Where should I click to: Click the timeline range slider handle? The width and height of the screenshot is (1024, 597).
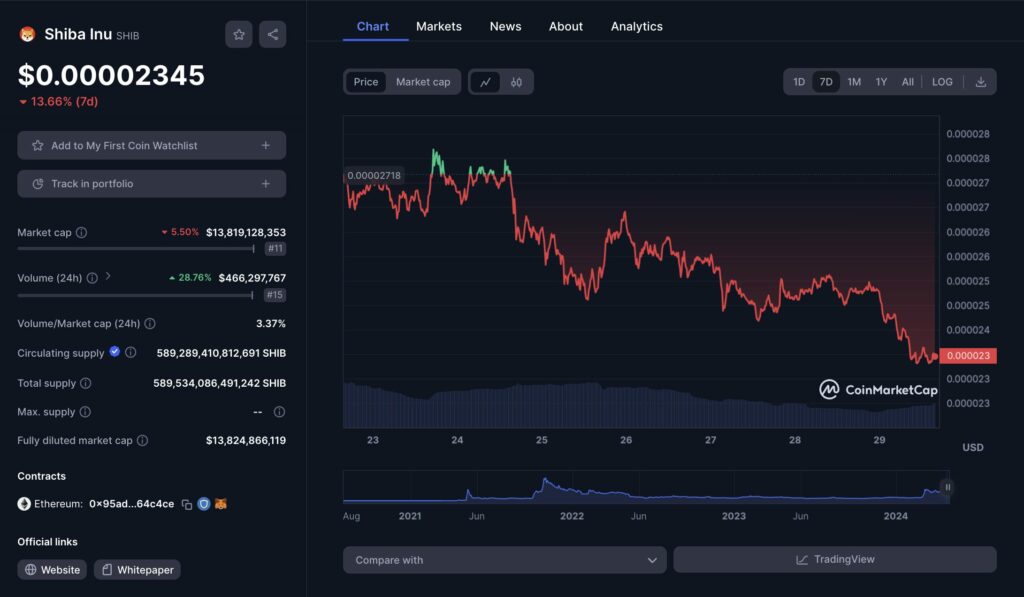(947, 487)
